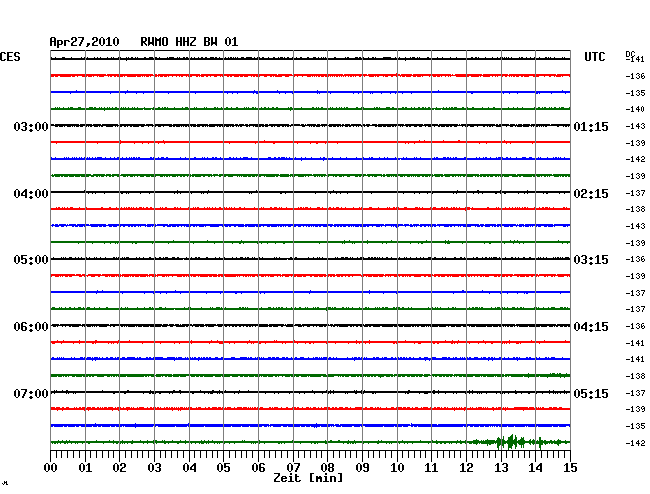Select minute tick label 13

(501, 468)
